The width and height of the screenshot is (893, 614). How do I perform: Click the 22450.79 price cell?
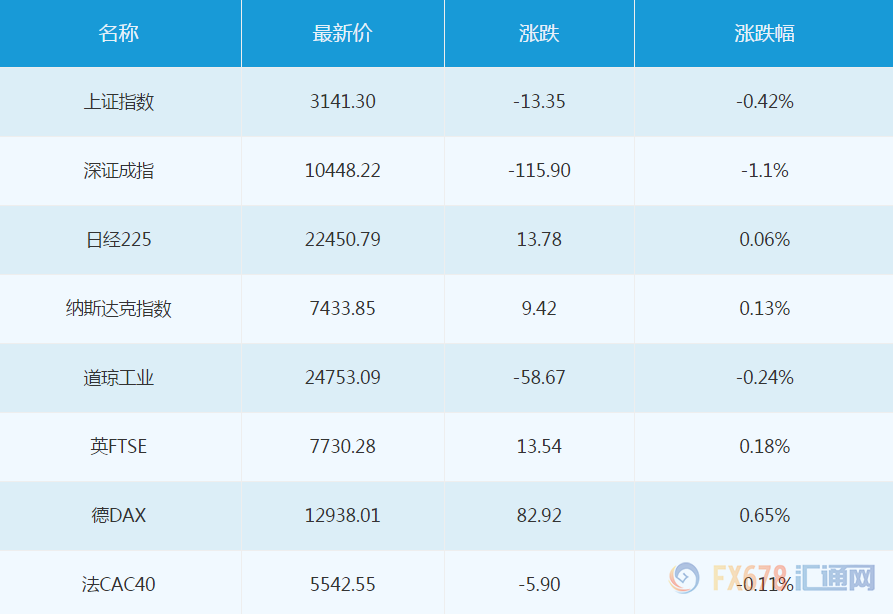(343, 239)
